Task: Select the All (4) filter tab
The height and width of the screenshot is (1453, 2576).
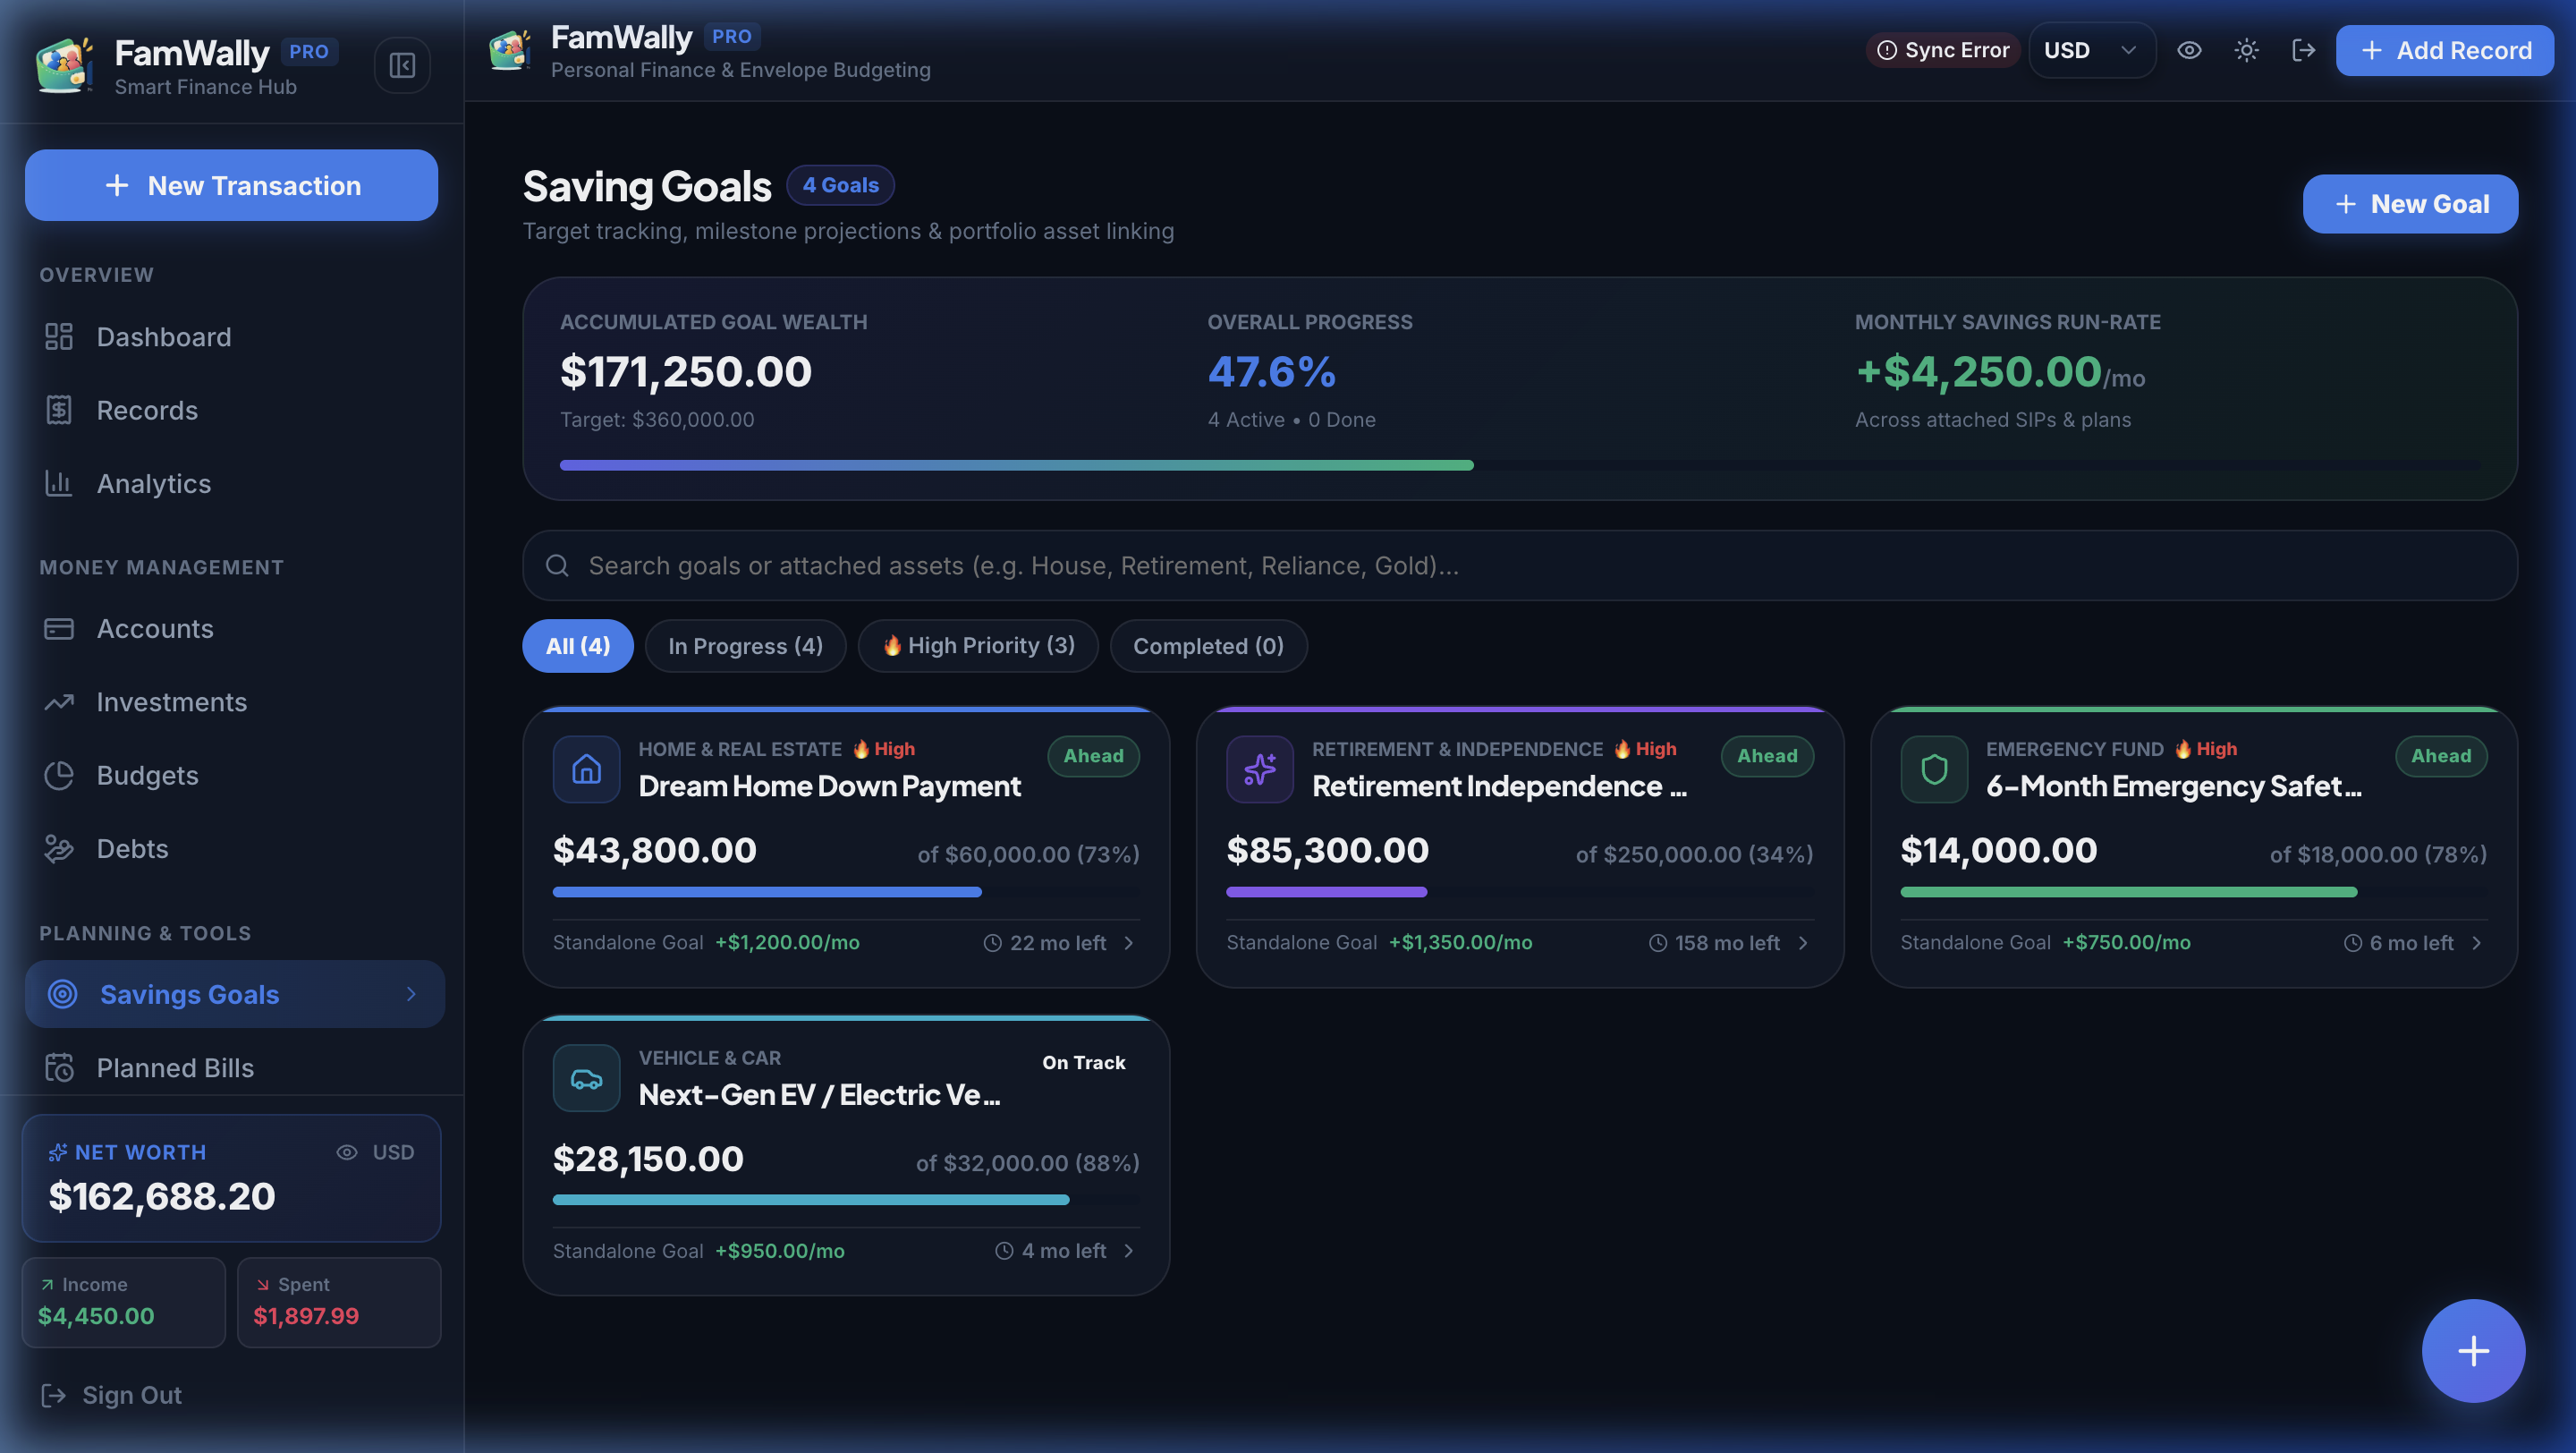Action: click(578, 646)
